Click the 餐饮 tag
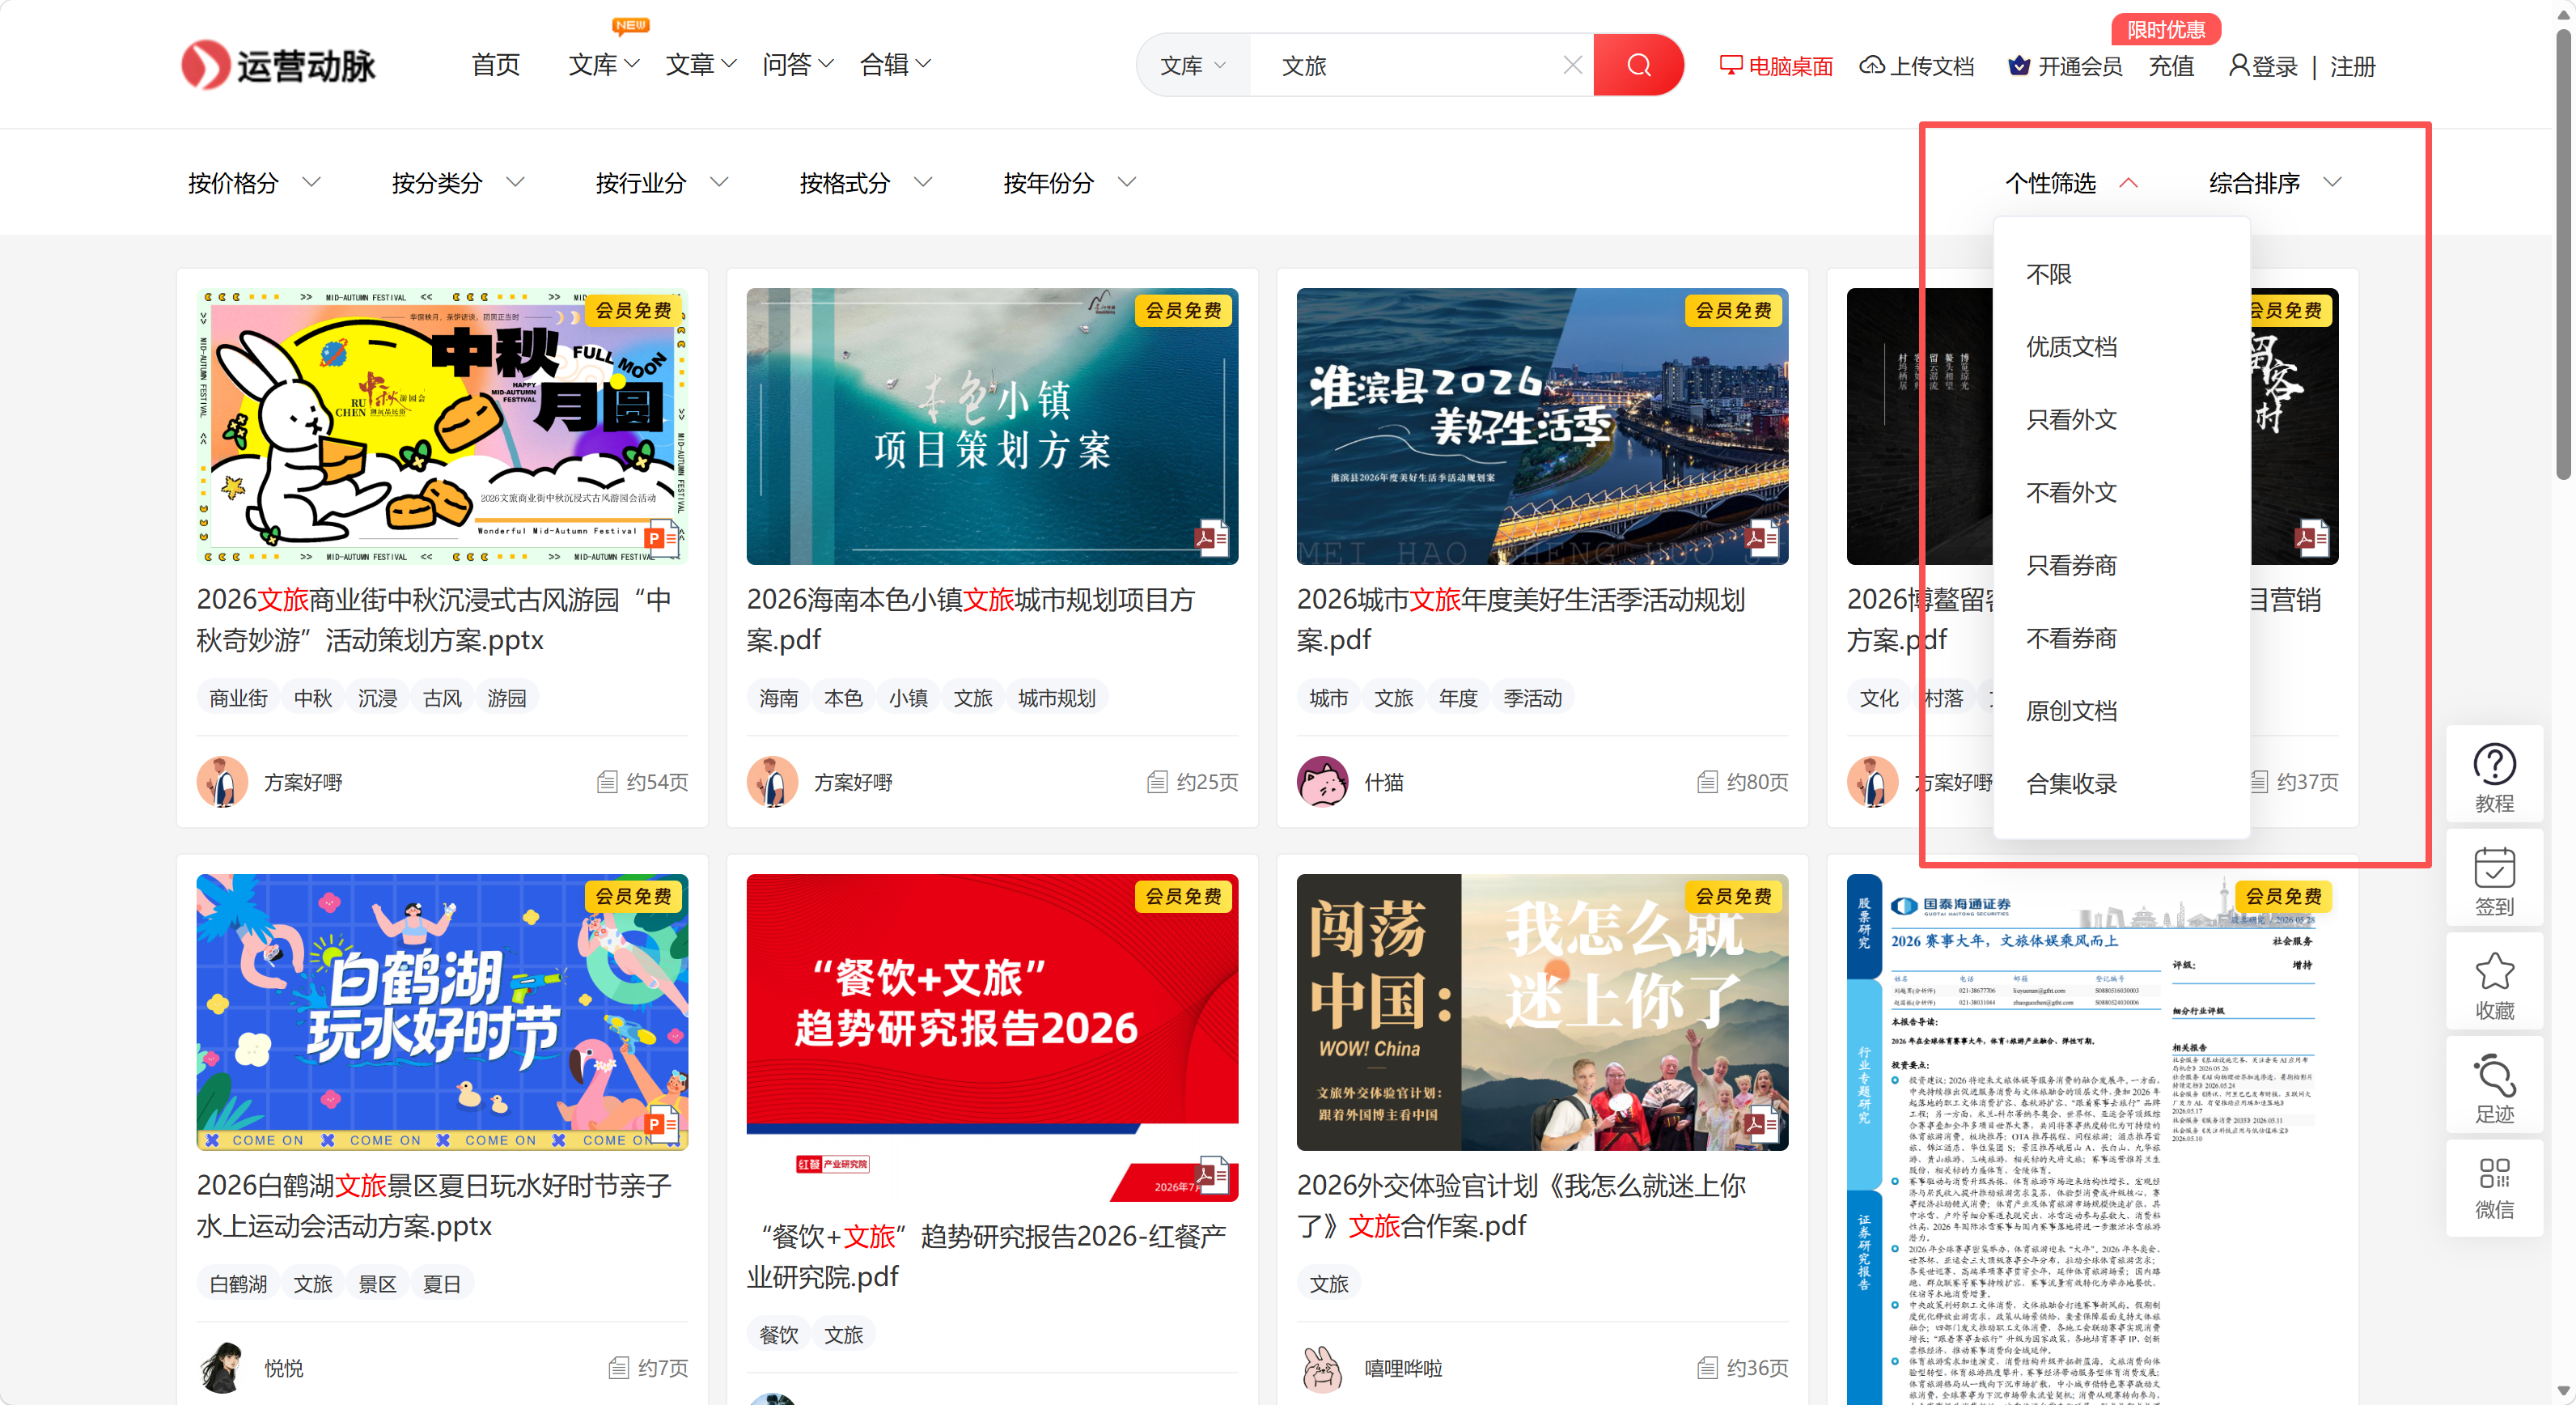2576x1405 pixels. click(778, 1335)
